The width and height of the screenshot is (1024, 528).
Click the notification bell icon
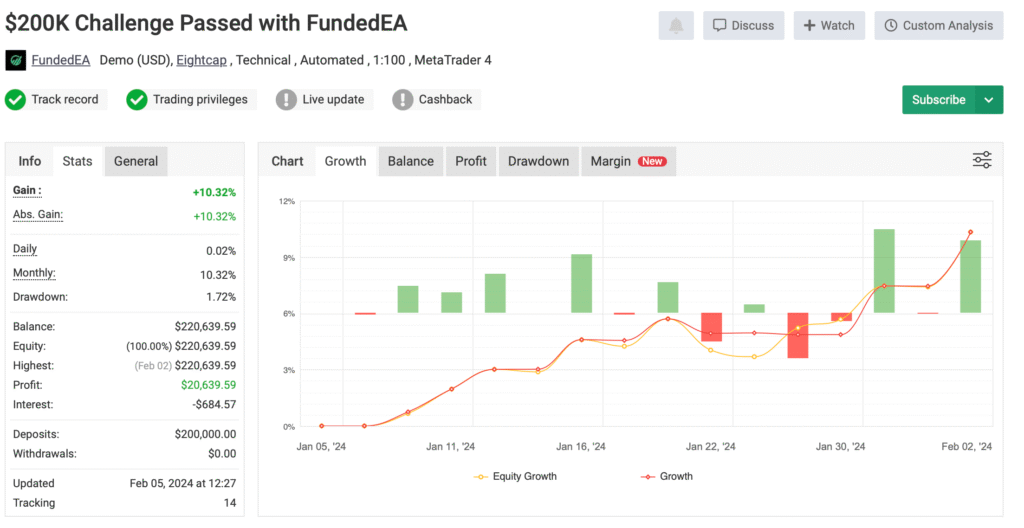pos(676,25)
